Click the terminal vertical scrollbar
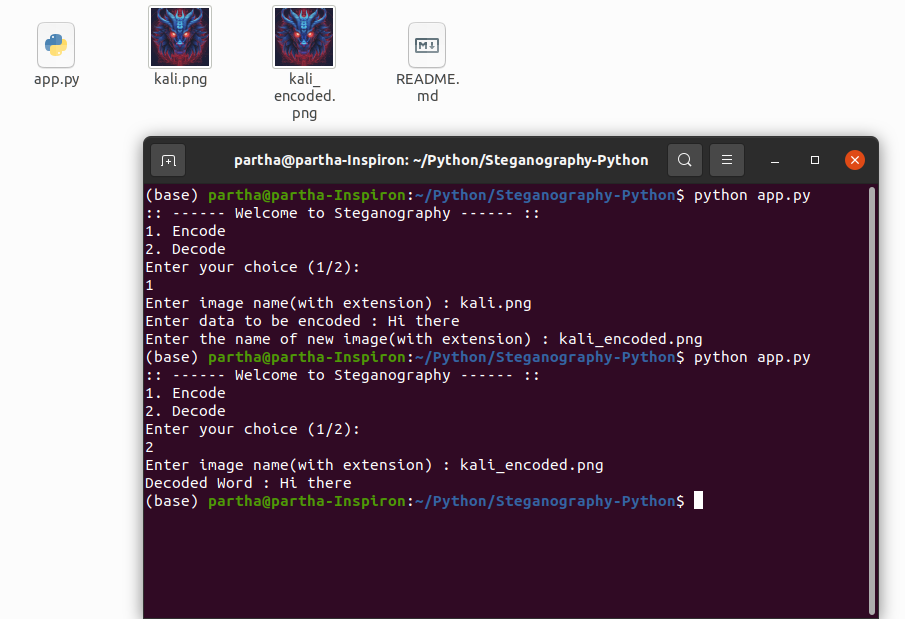905x619 pixels. pyautogui.click(x=873, y=400)
